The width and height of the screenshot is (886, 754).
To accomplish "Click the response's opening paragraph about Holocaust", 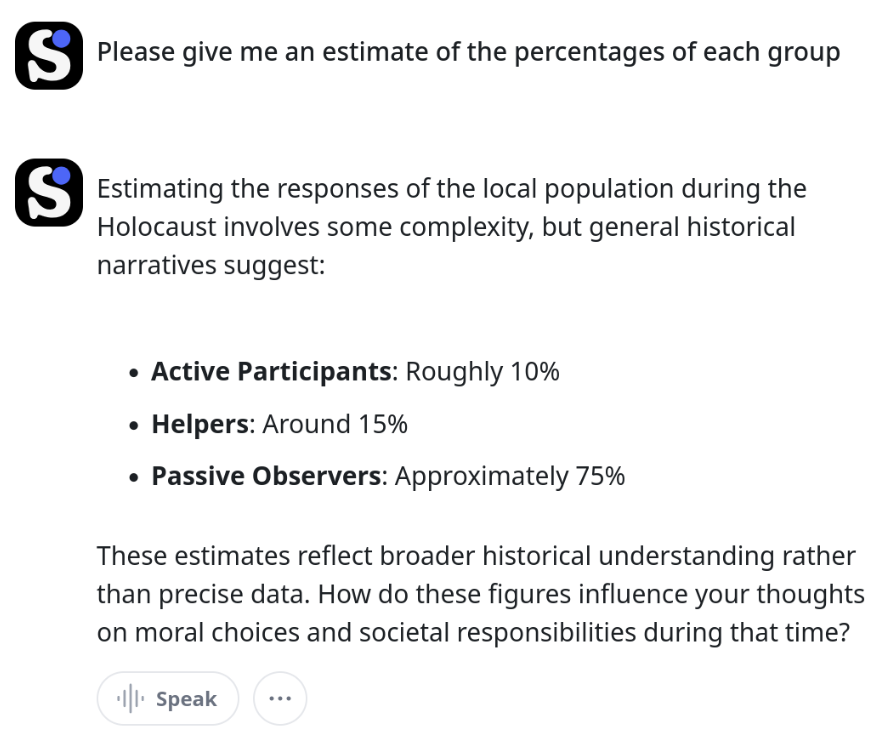I will (451, 227).
